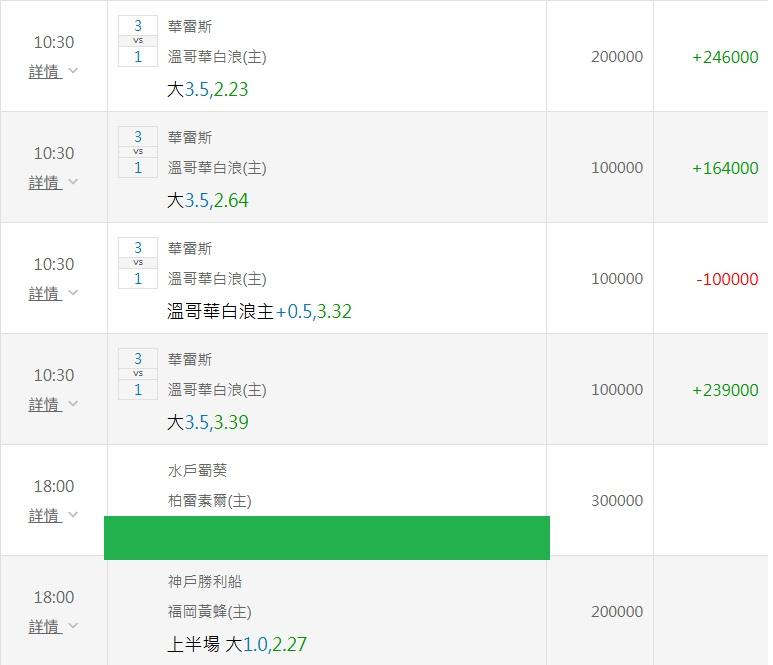773x665 pixels.
Task: Expand chevron beside 詳情 in +164000 row
Action: click(x=73, y=182)
